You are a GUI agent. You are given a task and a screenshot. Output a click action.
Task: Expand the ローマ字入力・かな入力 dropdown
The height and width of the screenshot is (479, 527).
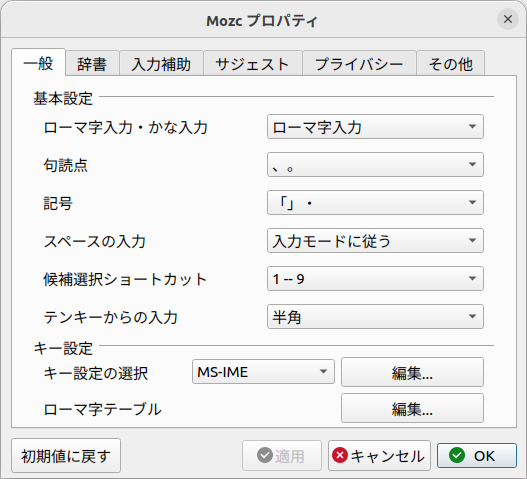[375, 127]
